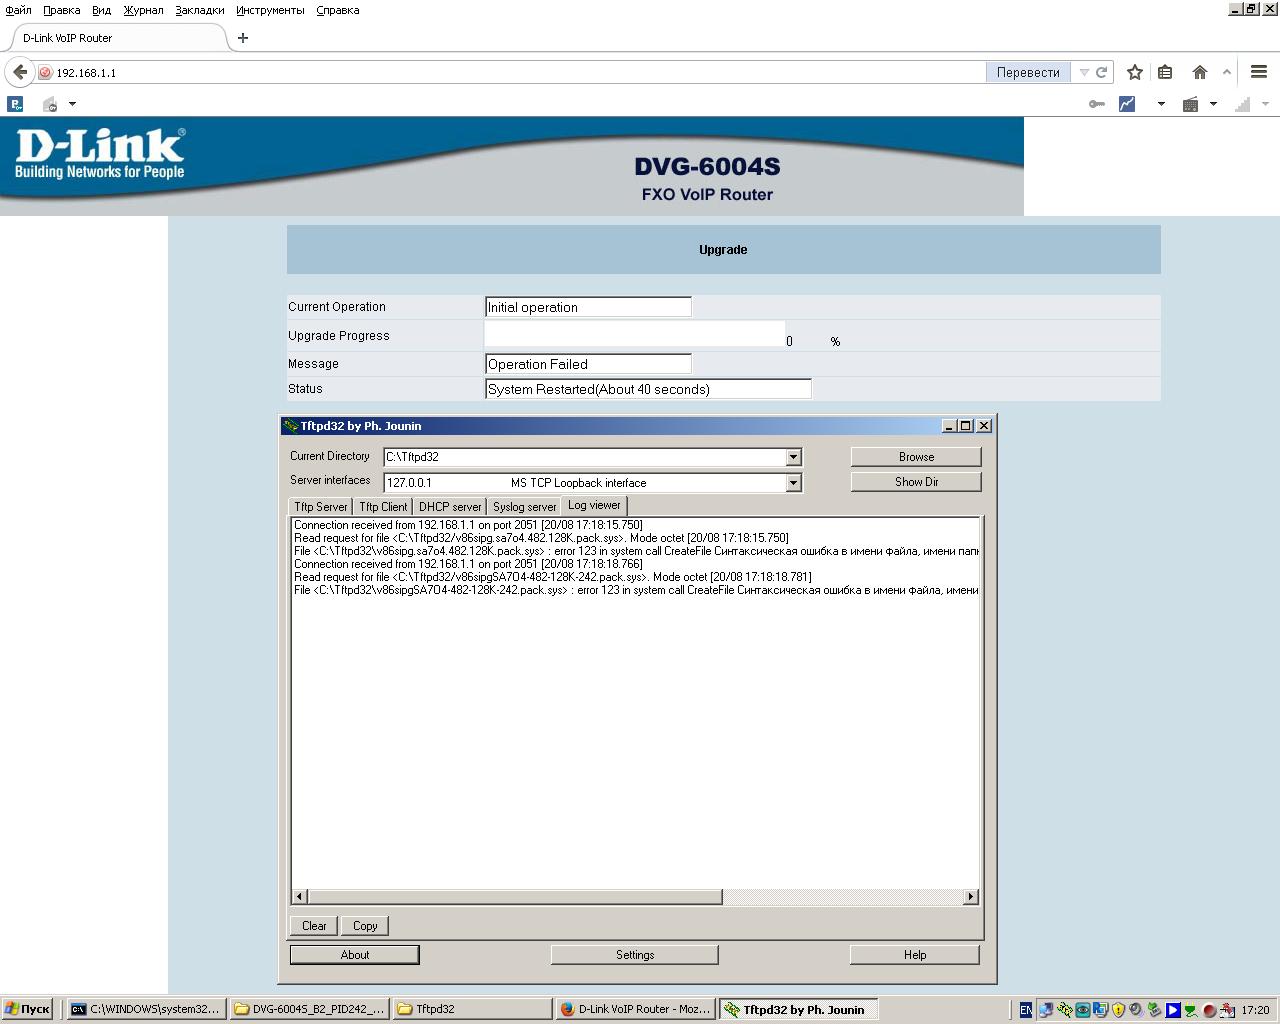Open the Перевести translate dropdown arrow

1083,72
